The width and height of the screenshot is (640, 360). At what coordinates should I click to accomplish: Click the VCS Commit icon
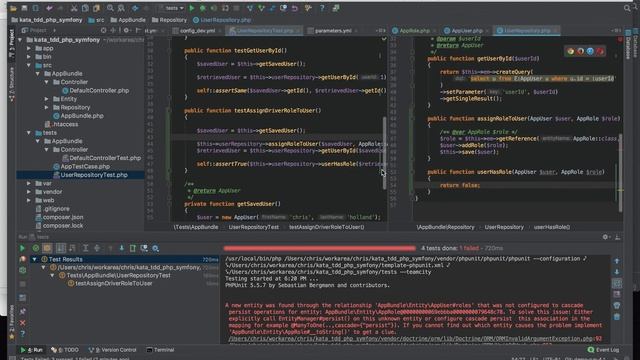coord(261,8)
